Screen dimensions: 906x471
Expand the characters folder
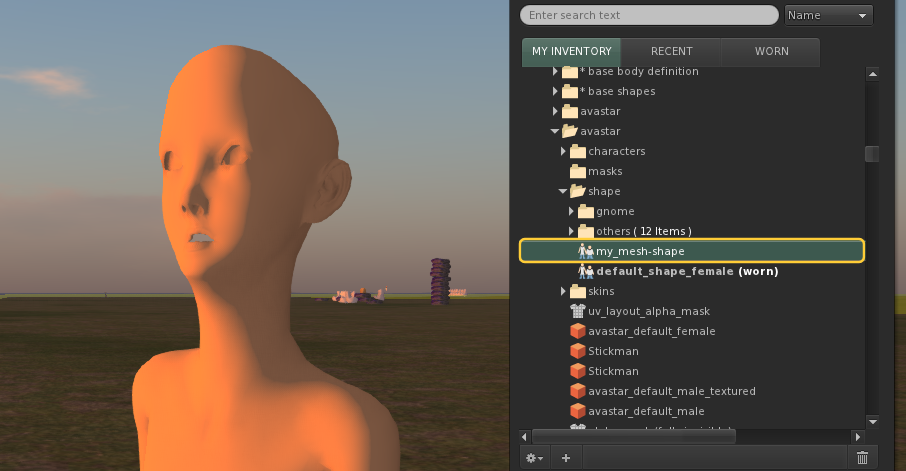coord(563,151)
